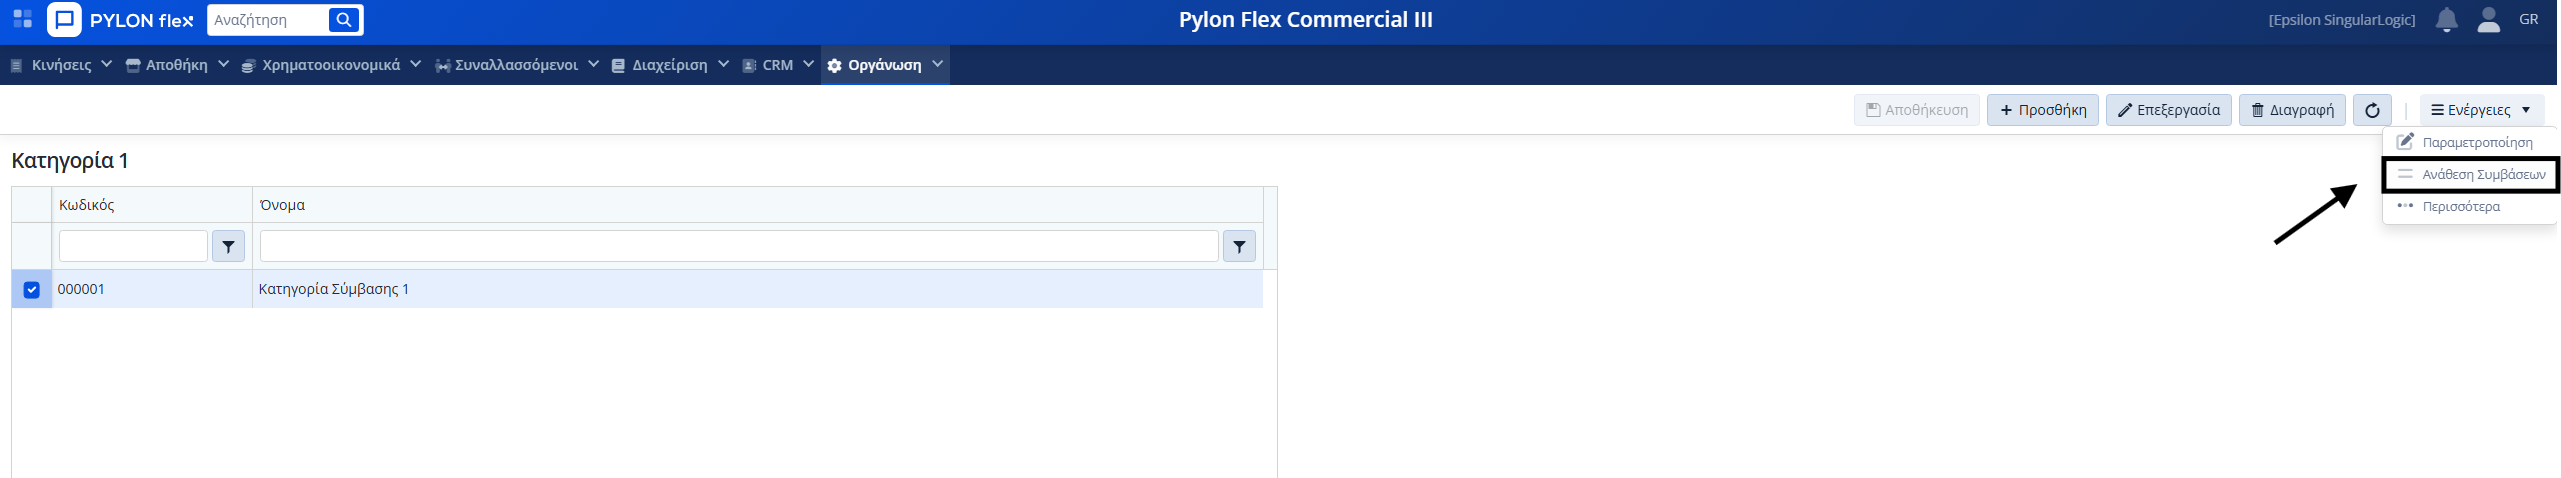Click the Προσθήκη button
This screenshot has height=478, width=2561.
2042,110
